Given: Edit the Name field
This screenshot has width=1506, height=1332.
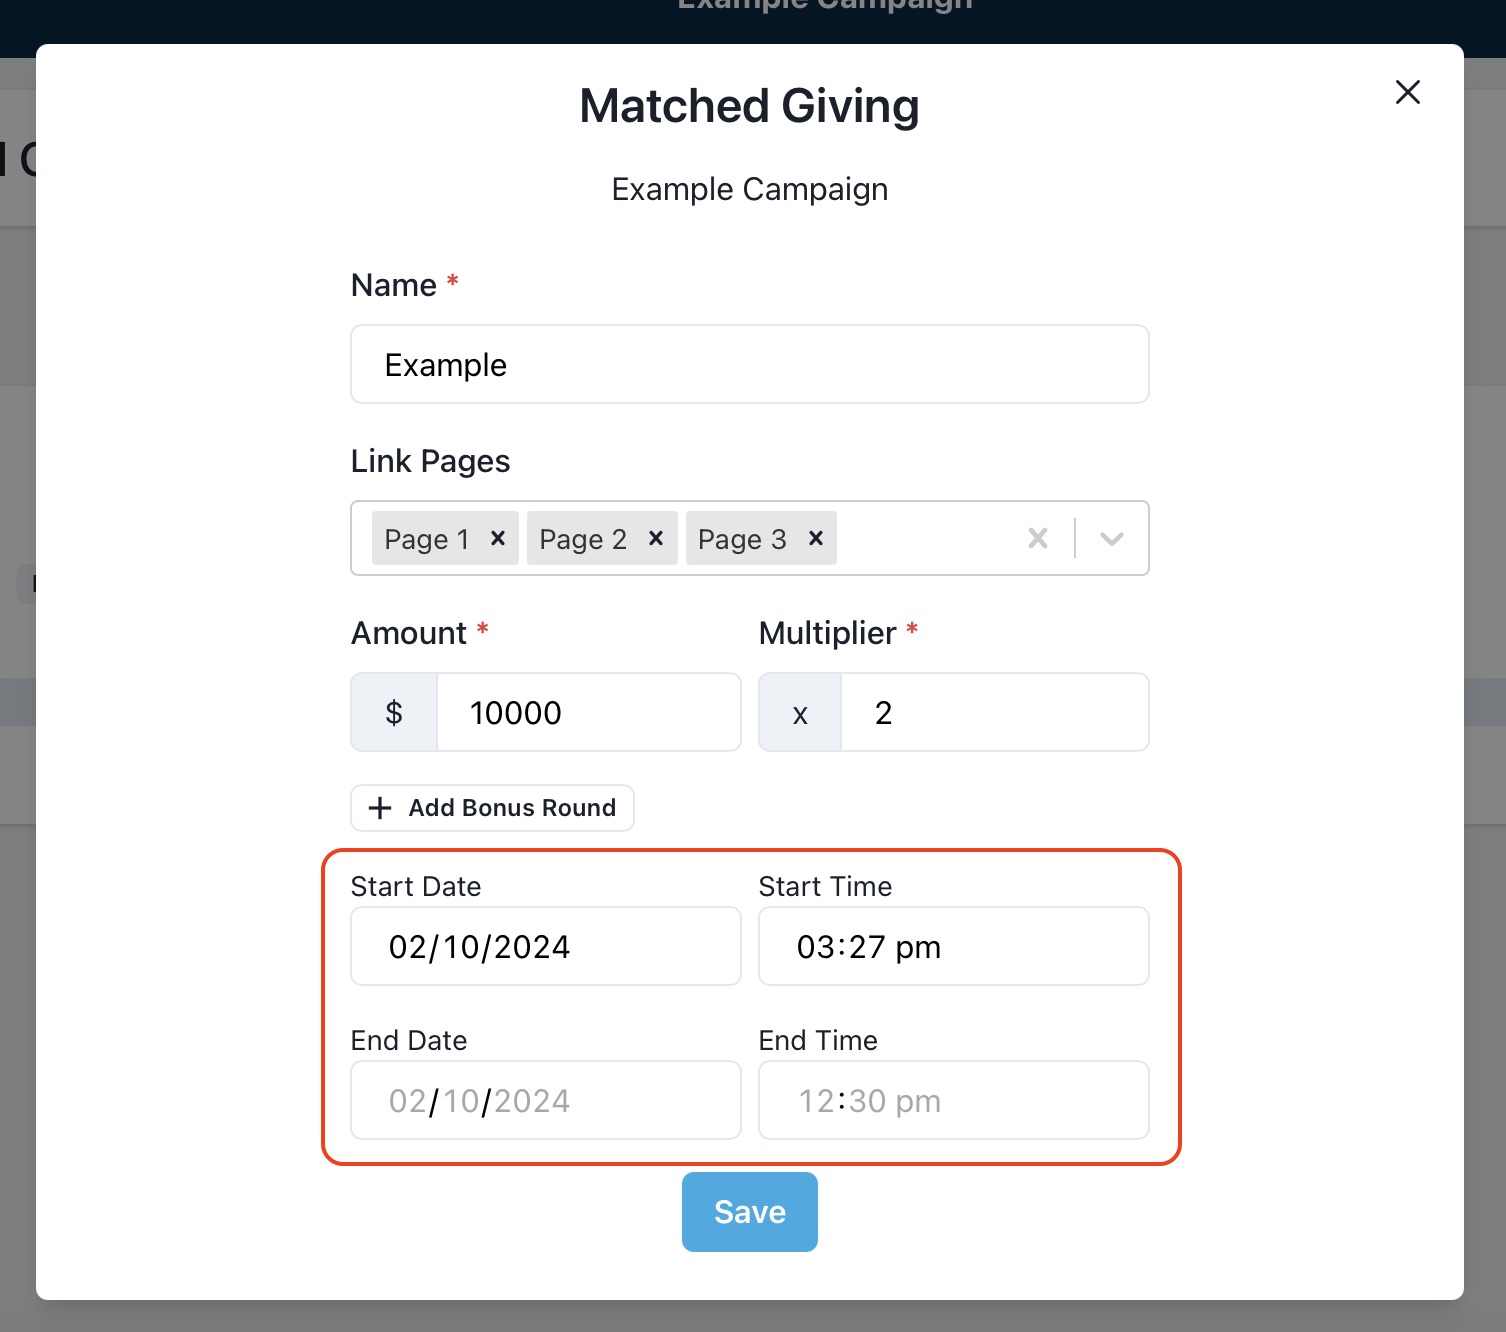Looking at the screenshot, I should (750, 364).
